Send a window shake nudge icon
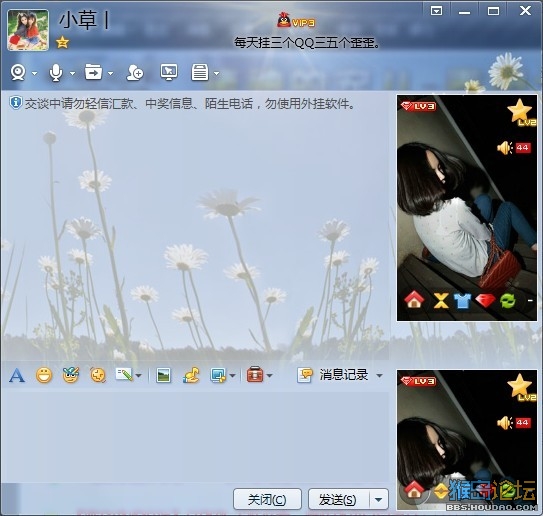The width and height of the screenshot is (543, 516). tap(98, 375)
